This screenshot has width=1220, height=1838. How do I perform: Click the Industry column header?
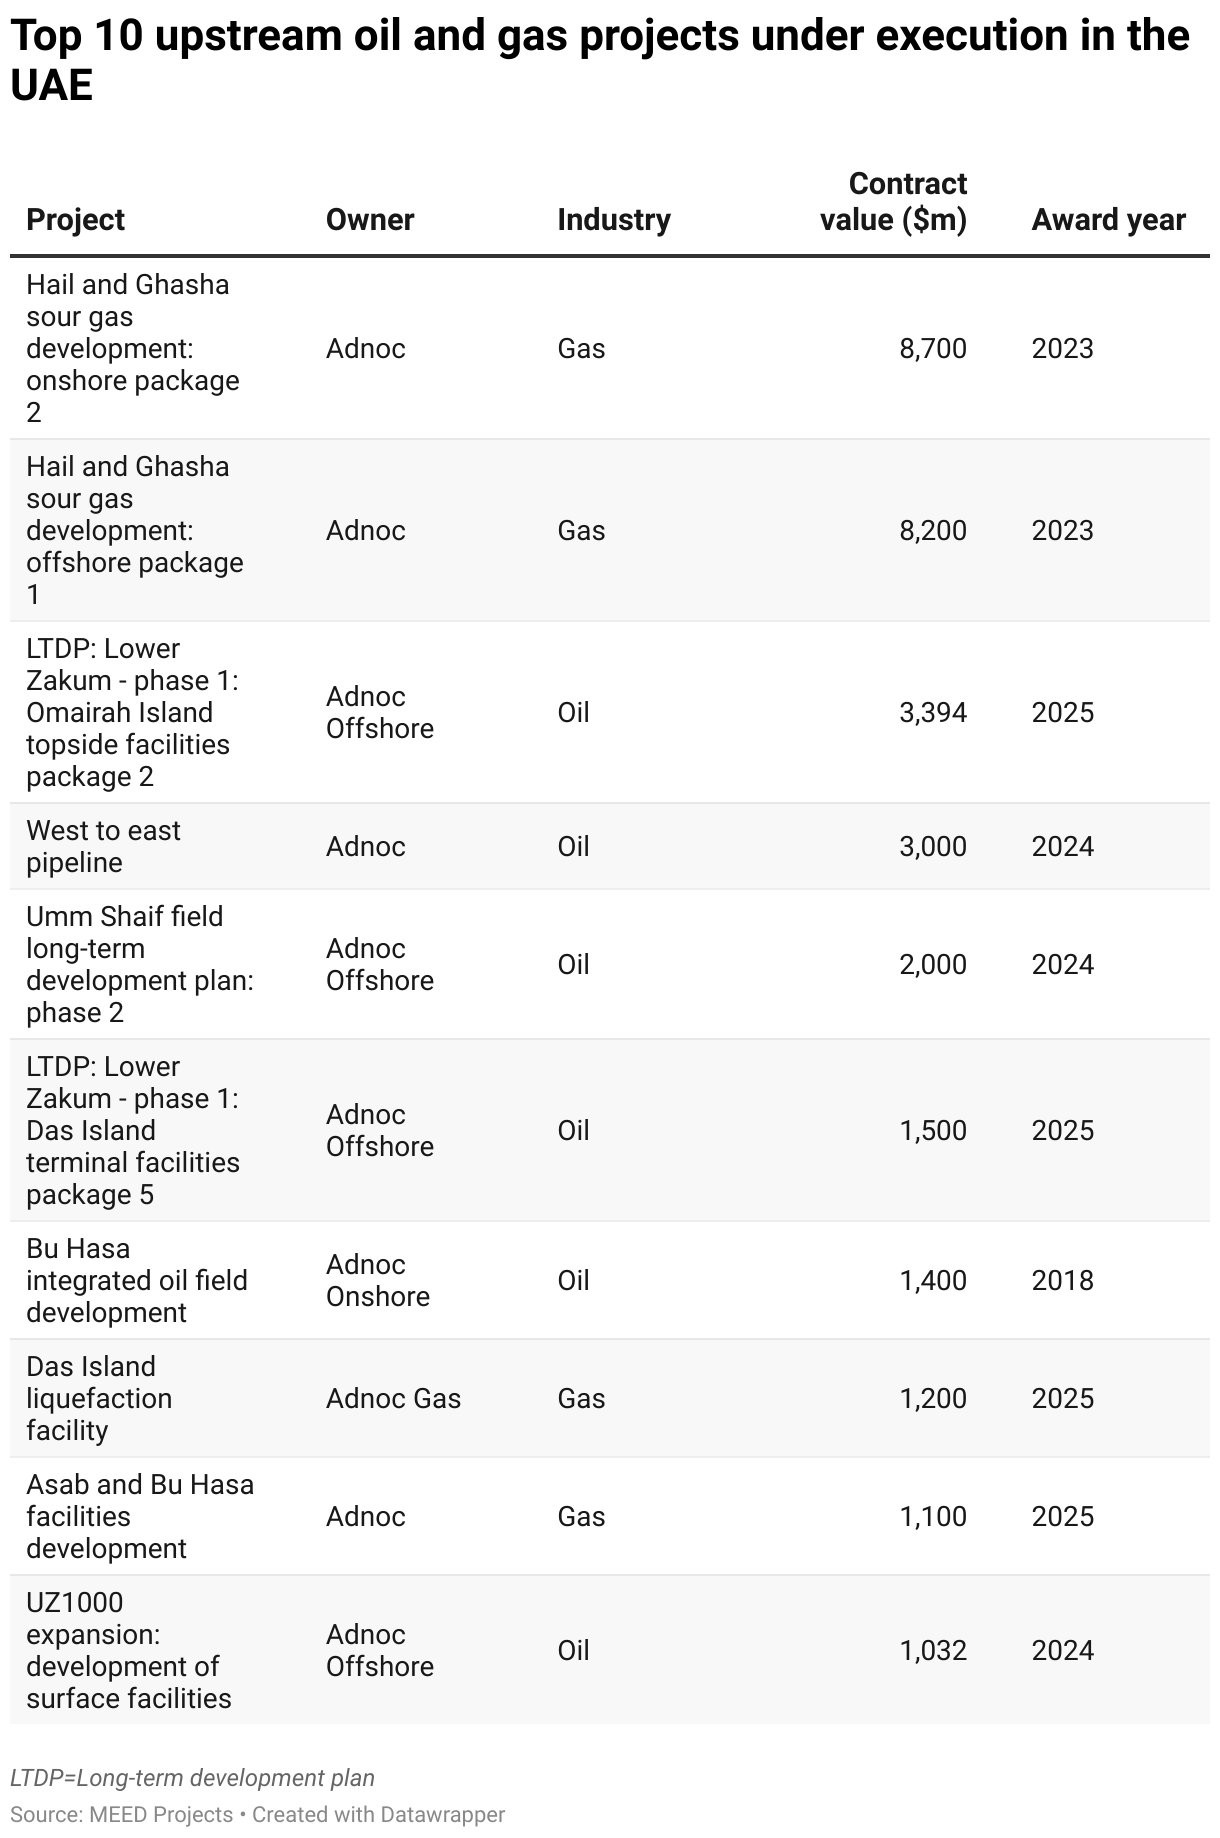click(613, 220)
